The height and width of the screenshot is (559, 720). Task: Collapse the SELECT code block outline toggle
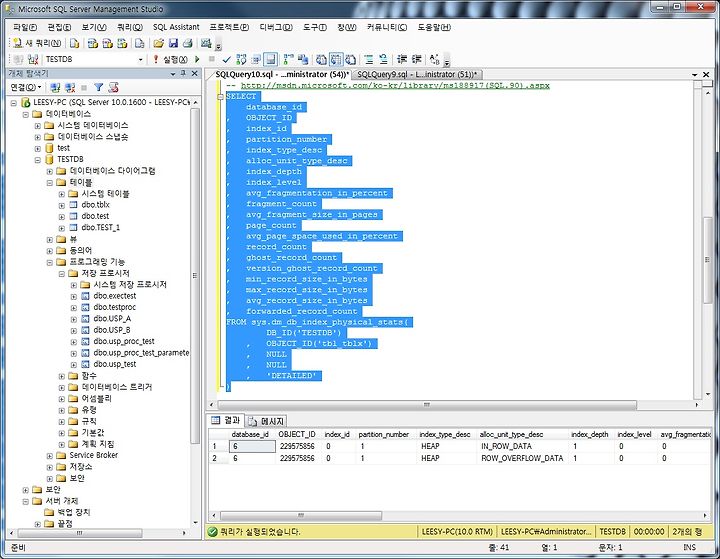pyautogui.click(x=220, y=96)
